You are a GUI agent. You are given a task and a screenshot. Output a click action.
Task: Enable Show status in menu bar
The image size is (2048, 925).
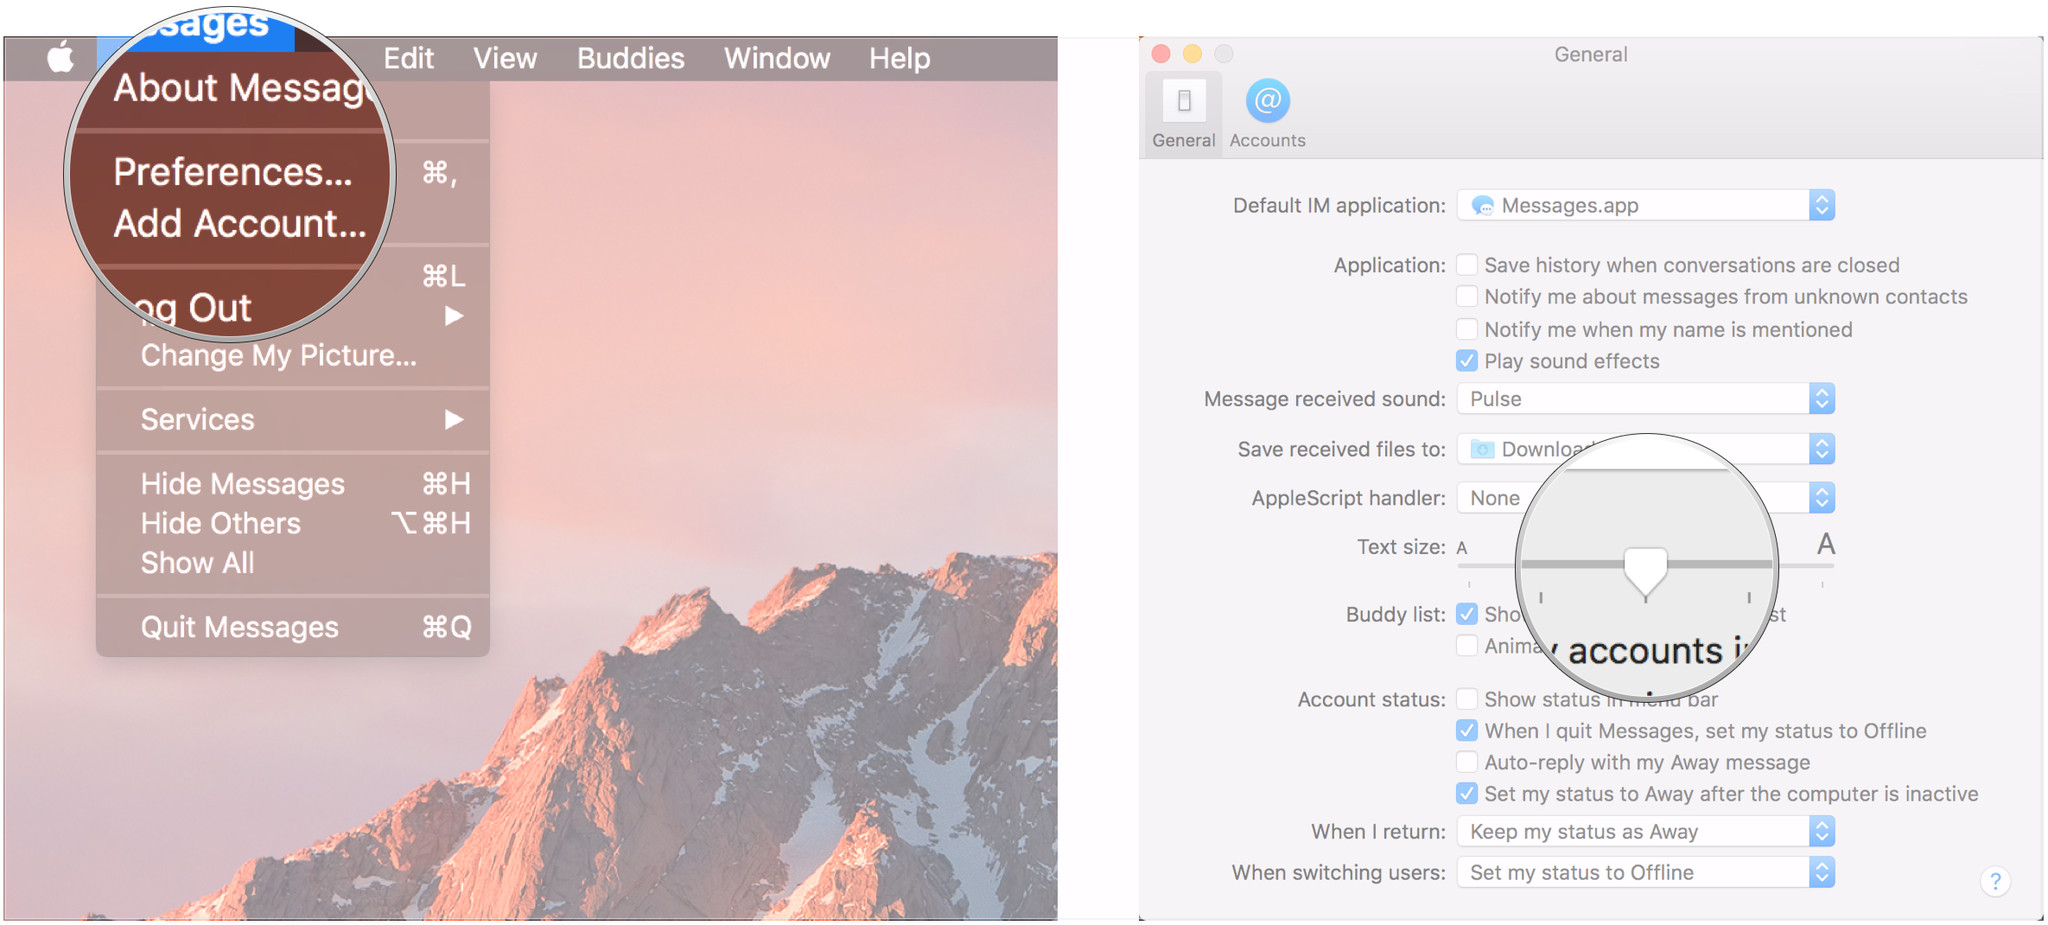point(1467,699)
